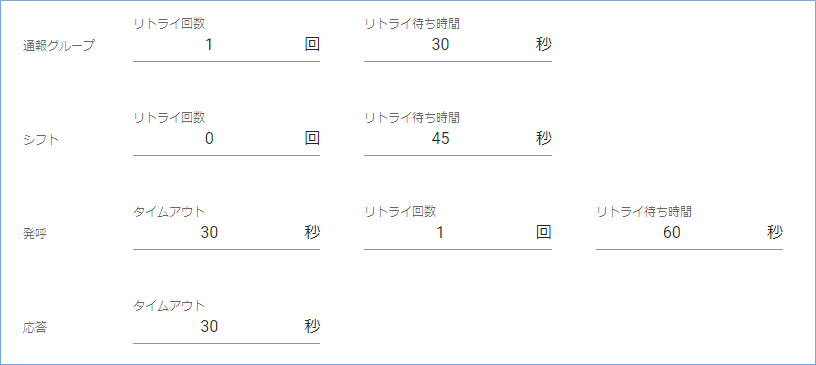
Task: Click the リトライ待ち時間 caption in シフト row
Action: click(x=412, y=118)
